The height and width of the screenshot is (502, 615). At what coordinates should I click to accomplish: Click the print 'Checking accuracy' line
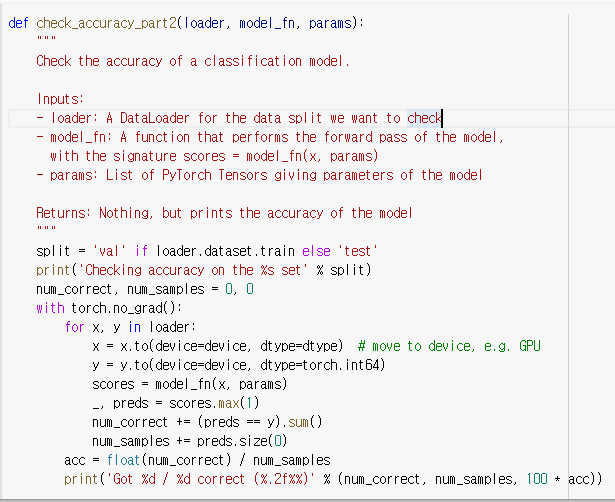(x=204, y=270)
